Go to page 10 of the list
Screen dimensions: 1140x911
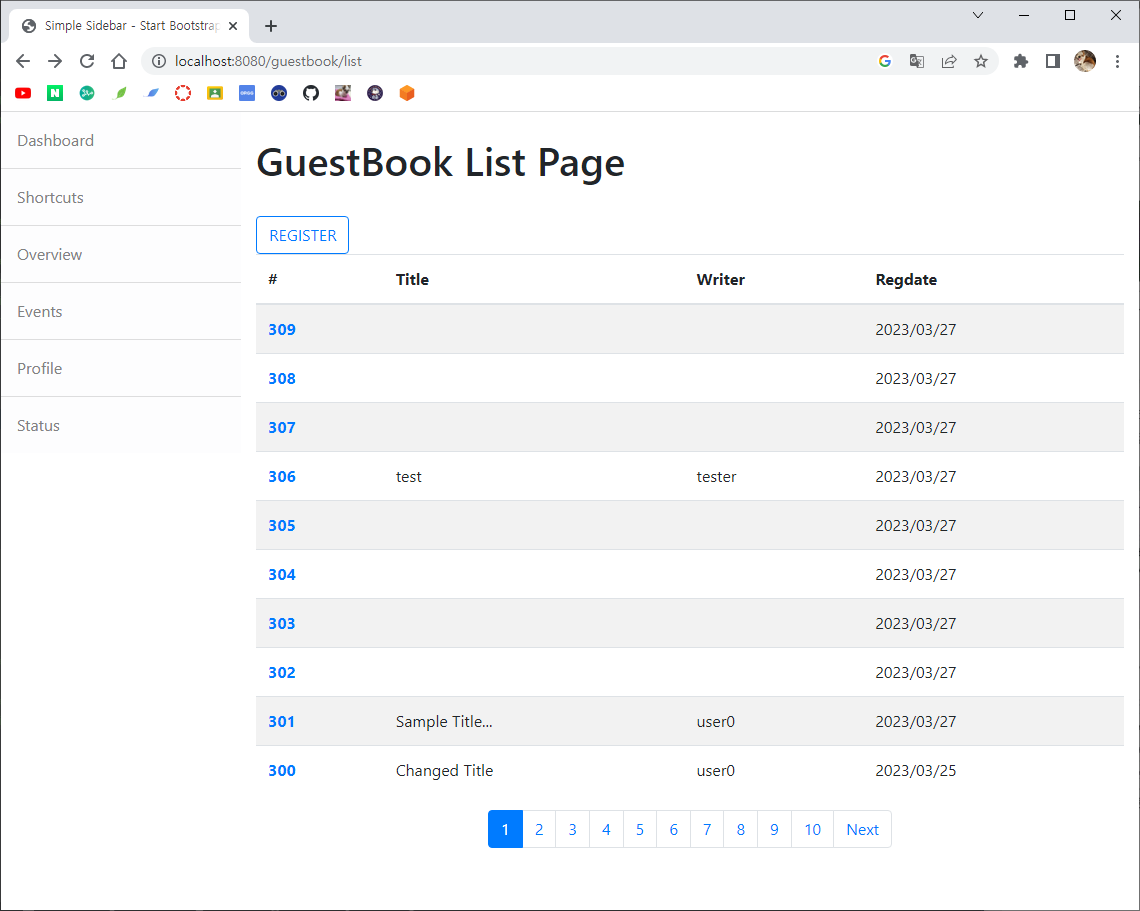pos(813,830)
